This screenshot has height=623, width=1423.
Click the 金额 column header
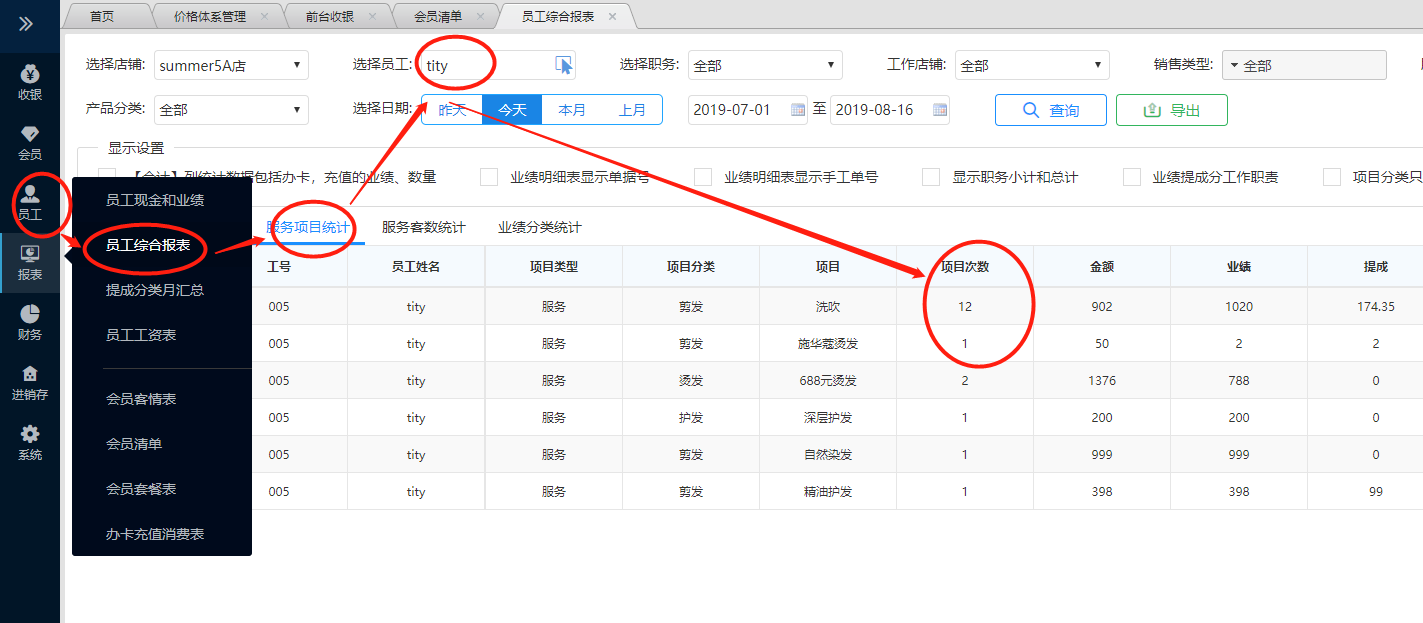click(1102, 267)
